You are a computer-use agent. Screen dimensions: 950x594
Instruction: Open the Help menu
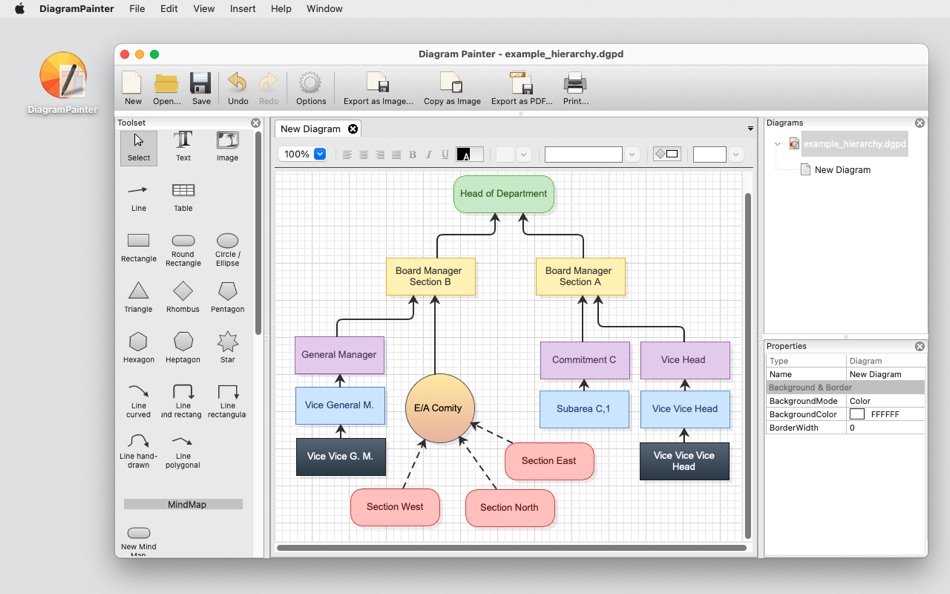(x=281, y=8)
